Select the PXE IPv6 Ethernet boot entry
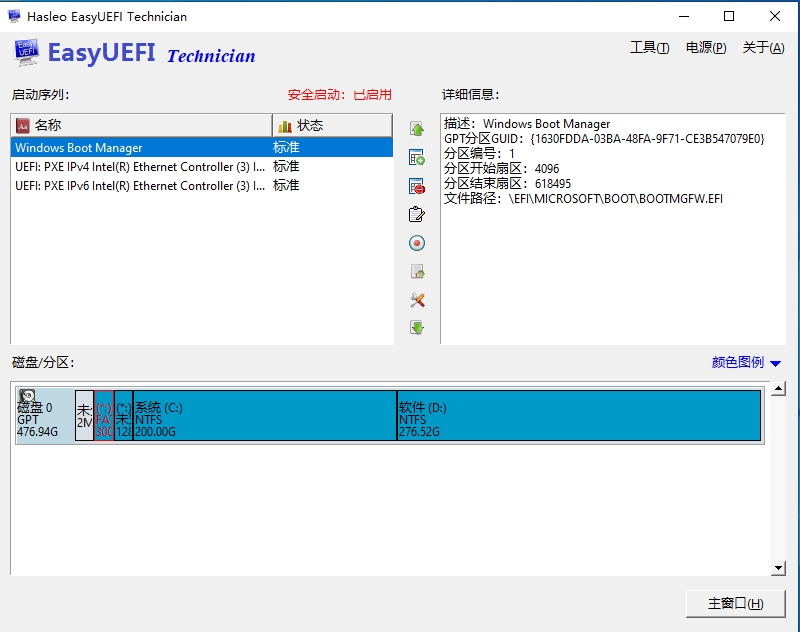This screenshot has width=800, height=632. click(140, 186)
